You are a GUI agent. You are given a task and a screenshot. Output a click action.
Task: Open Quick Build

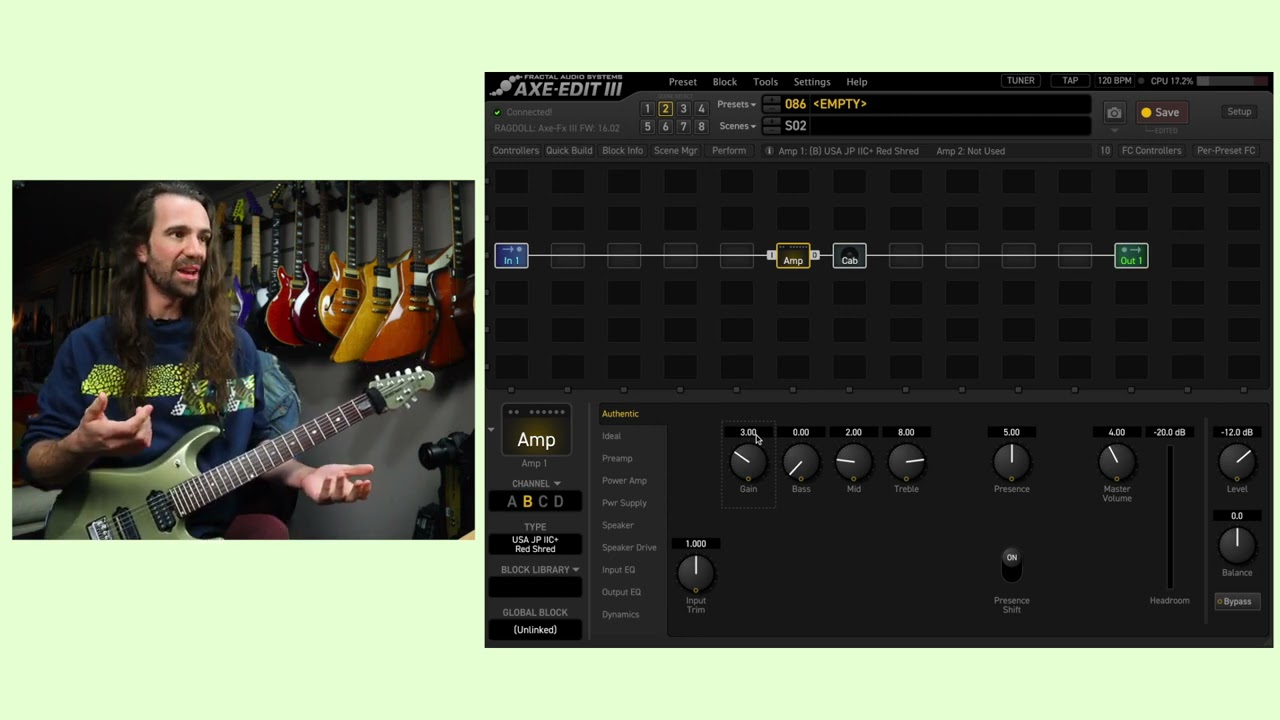[x=569, y=151]
